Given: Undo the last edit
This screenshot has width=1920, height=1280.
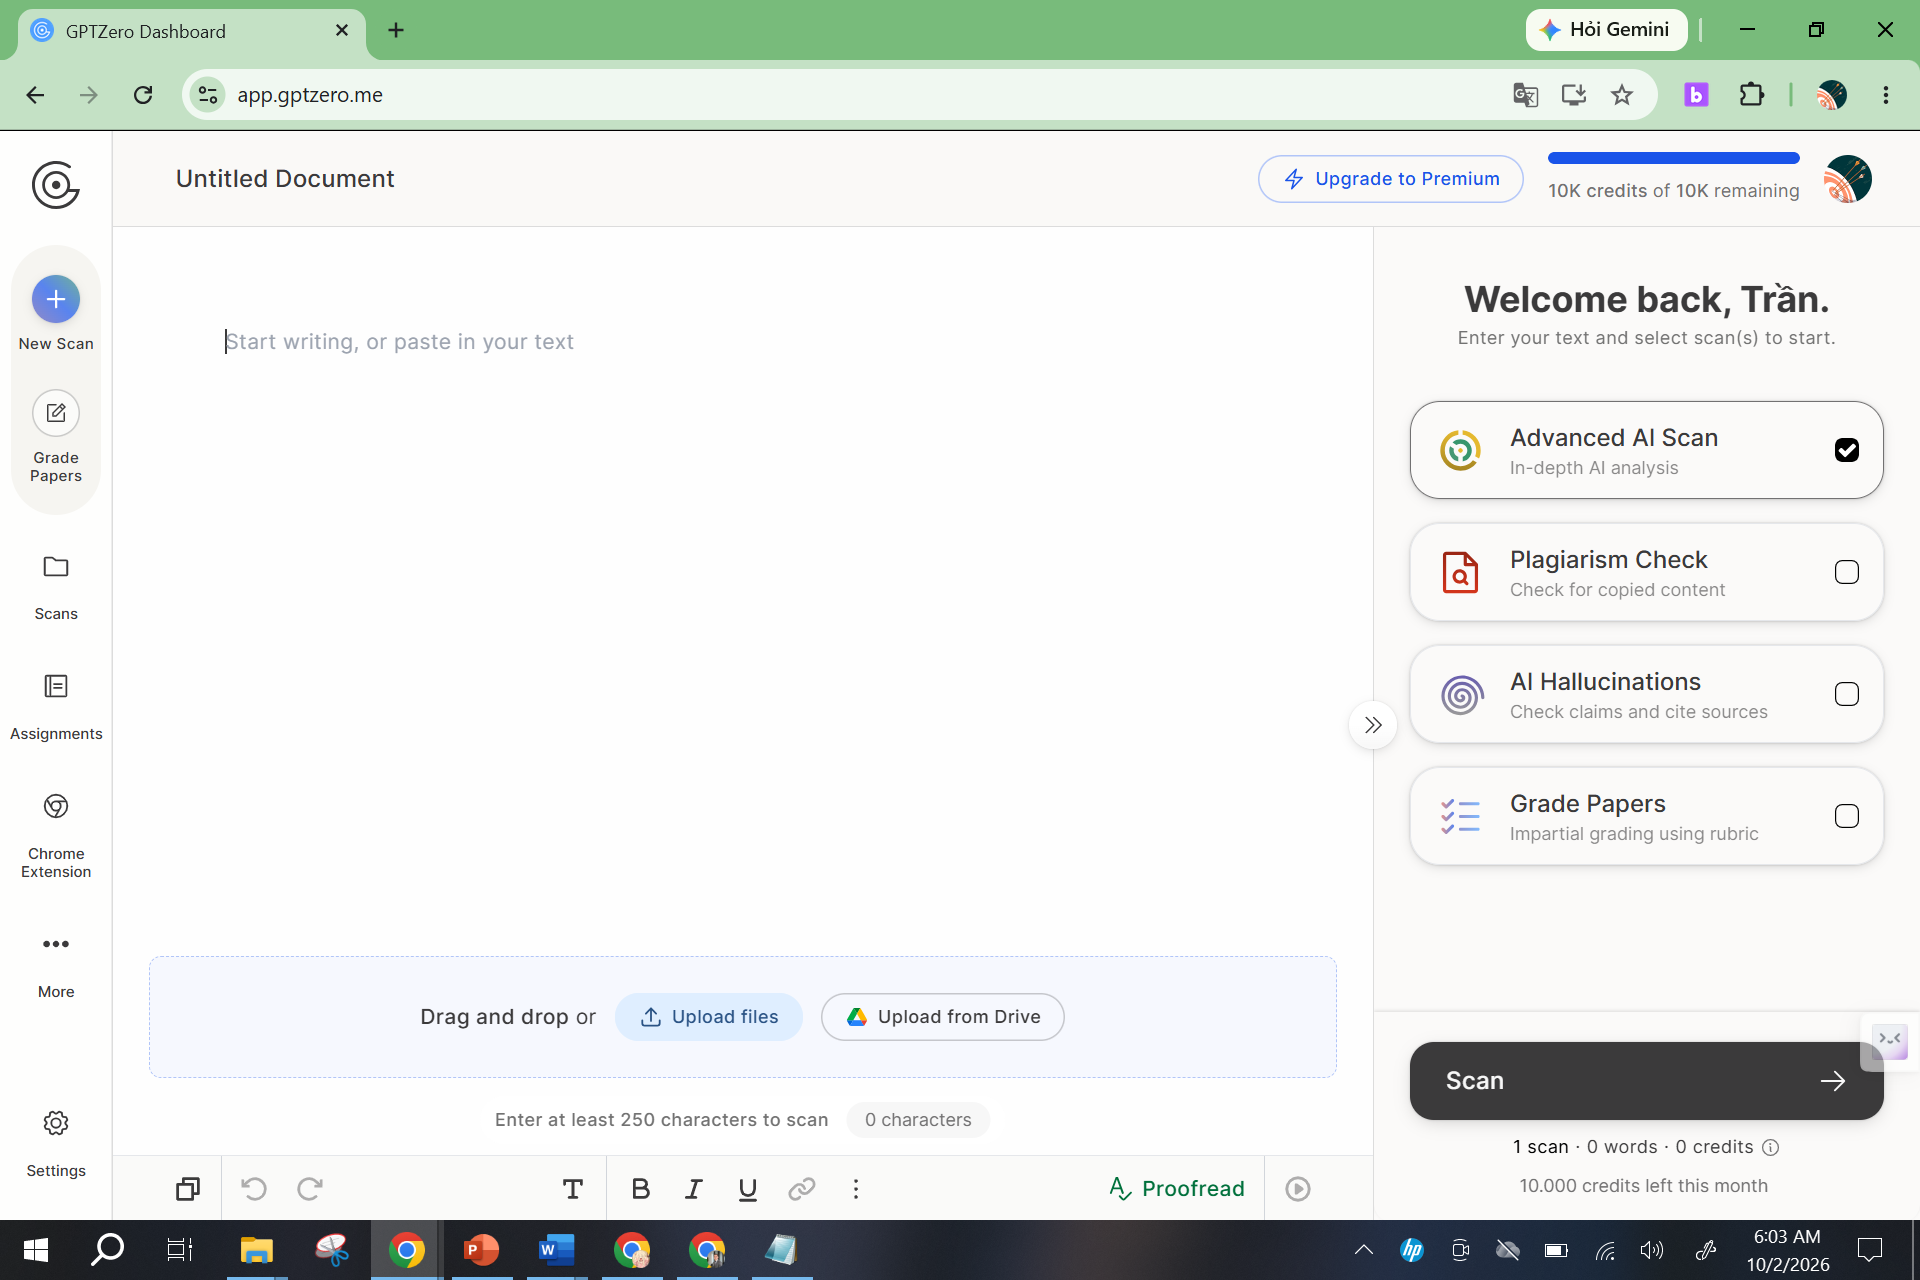Looking at the screenshot, I should coord(254,1189).
